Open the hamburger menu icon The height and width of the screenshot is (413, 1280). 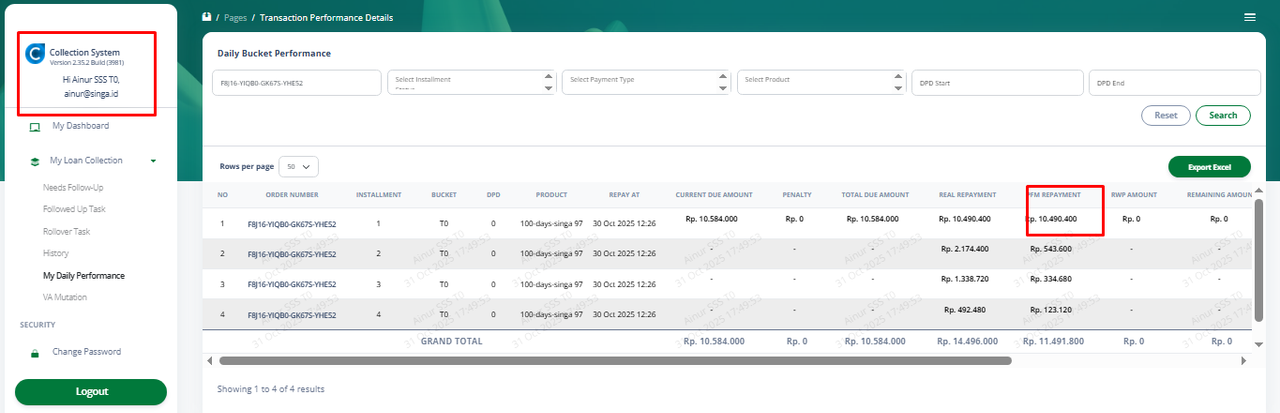point(1249,18)
